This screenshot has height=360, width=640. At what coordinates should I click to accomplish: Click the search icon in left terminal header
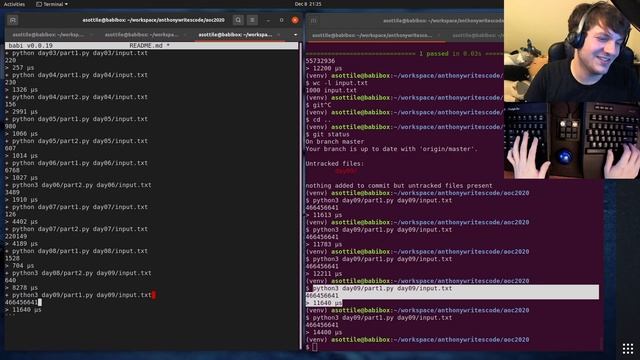click(238, 20)
